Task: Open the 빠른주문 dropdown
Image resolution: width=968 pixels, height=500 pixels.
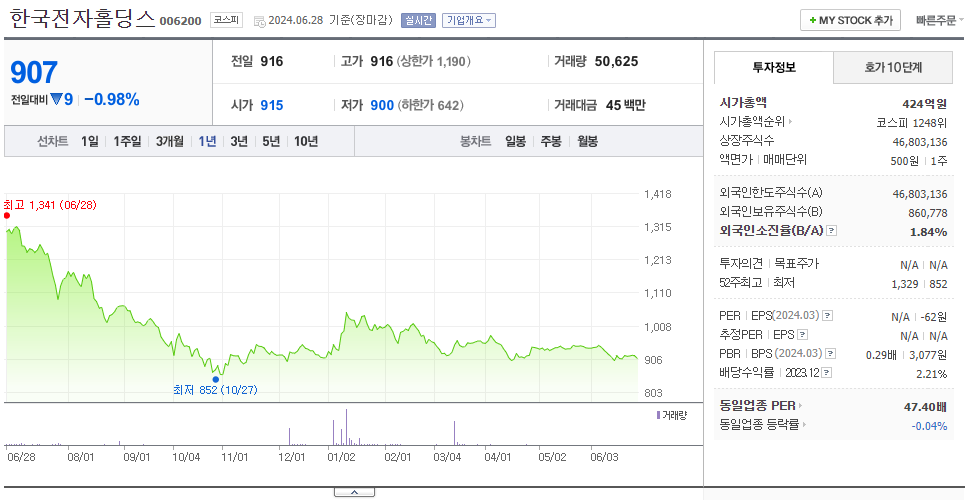Action: [940, 20]
